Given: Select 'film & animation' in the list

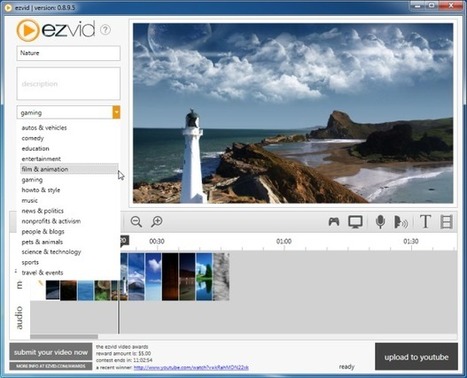Looking at the screenshot, I should (x=69, y=169).
